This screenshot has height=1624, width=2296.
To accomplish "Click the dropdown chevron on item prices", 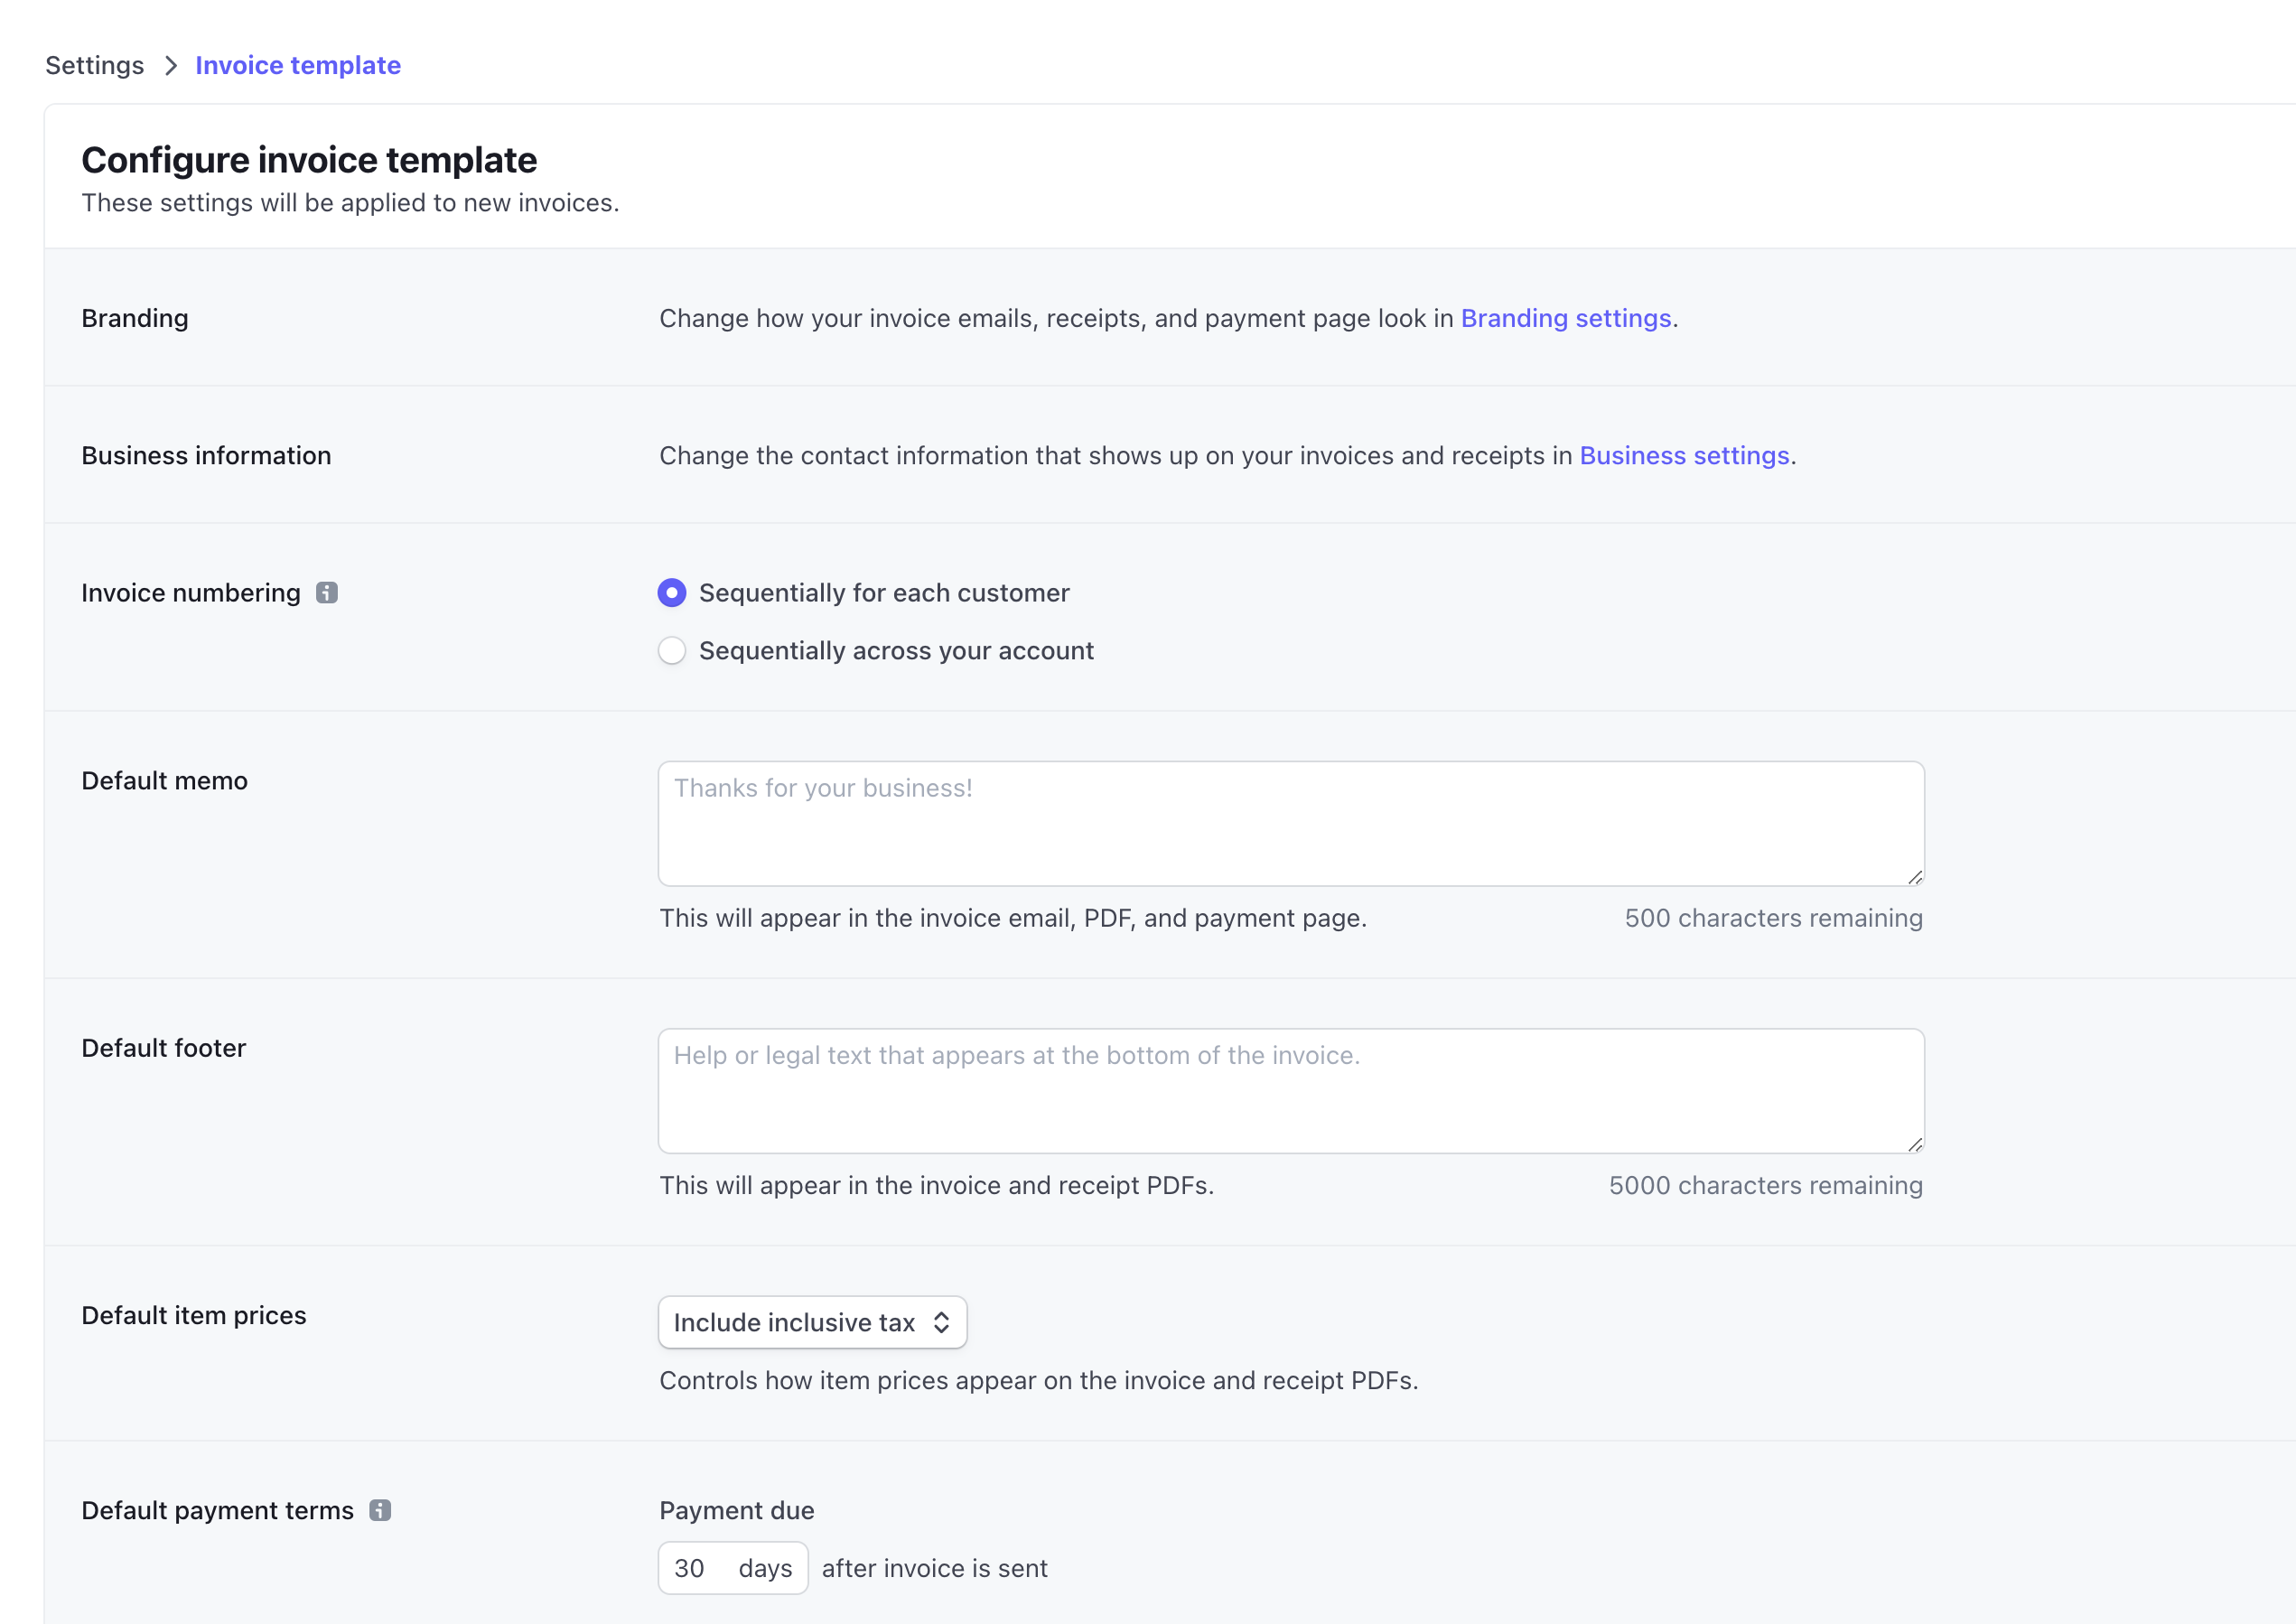I will coord(941,1321).
